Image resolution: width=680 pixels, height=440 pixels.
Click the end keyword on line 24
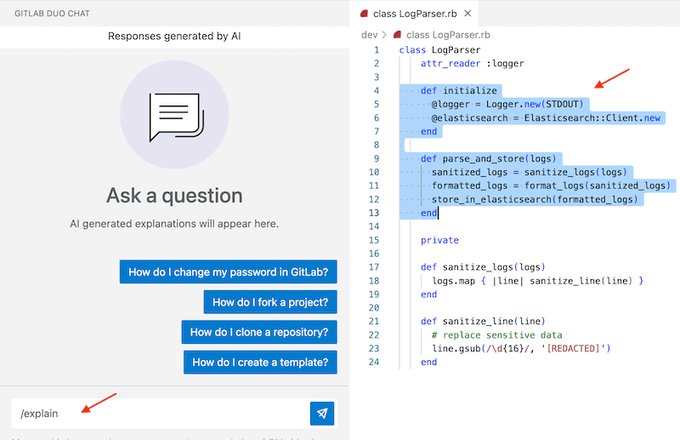click(428, 362)
